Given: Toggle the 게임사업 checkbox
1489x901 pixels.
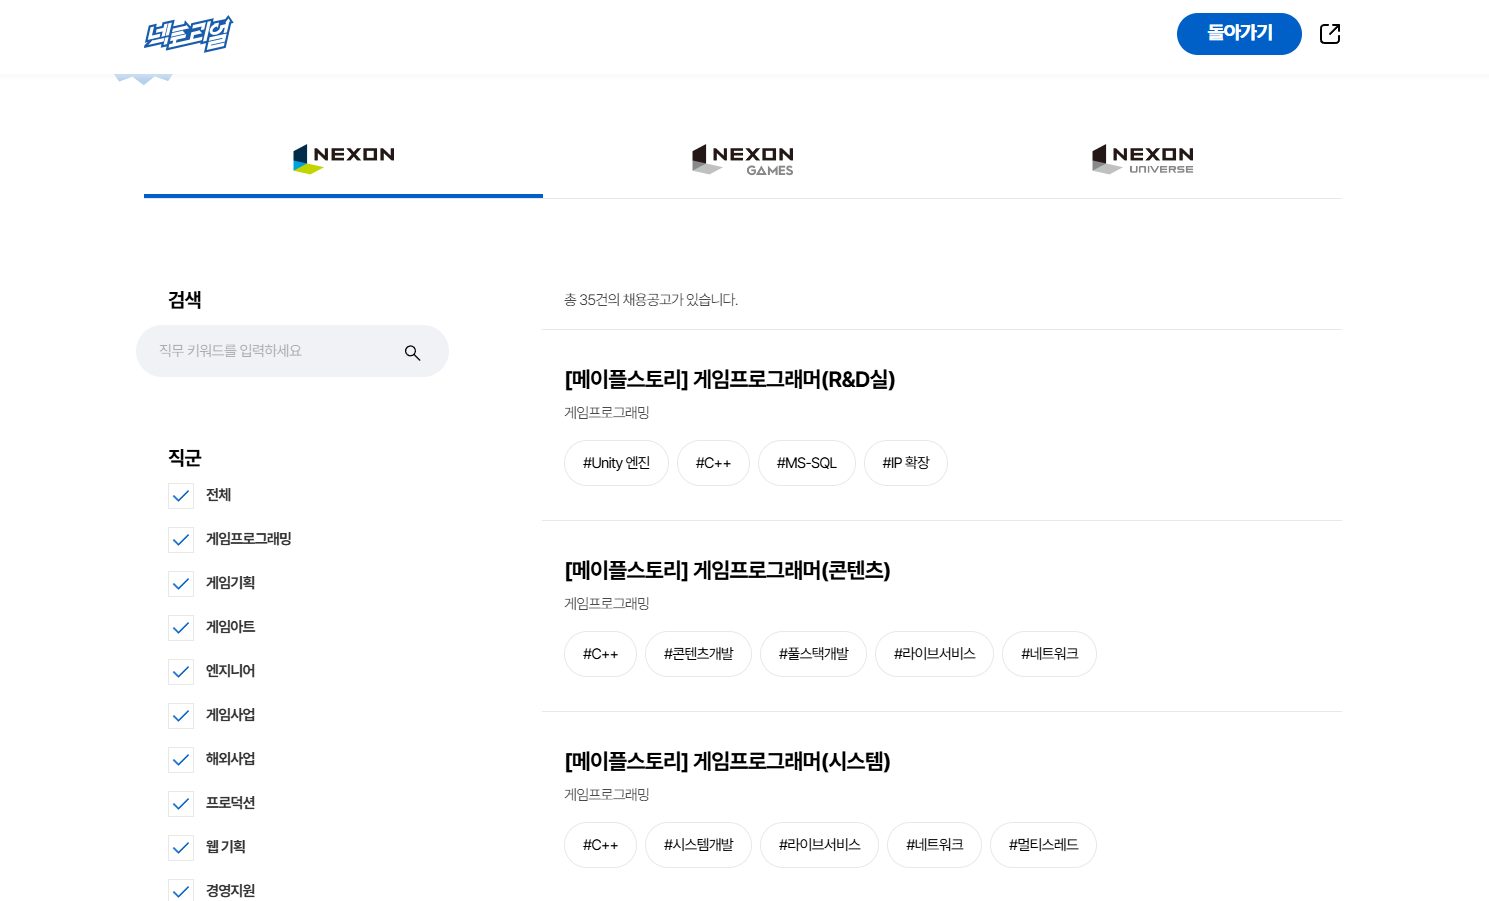Looking at the screenshot, I should point(181,716).
